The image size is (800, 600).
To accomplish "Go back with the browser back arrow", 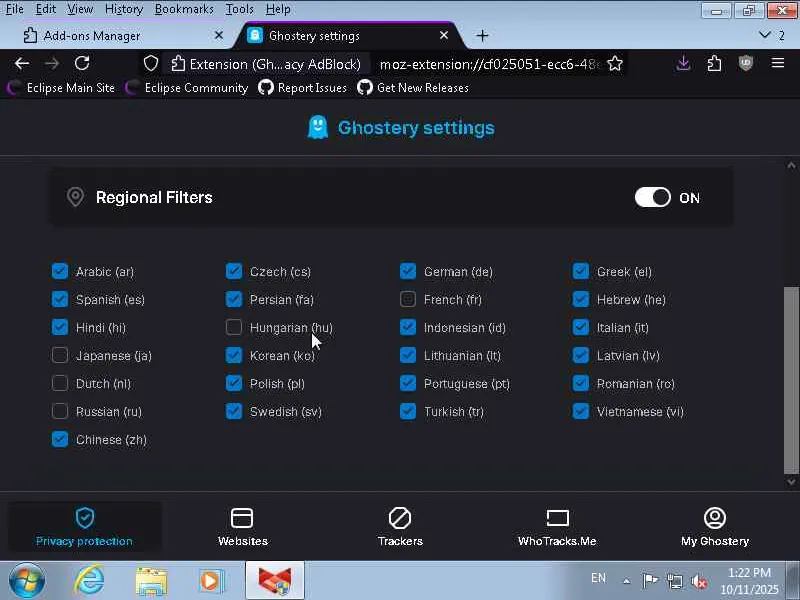I will point(22,64).
